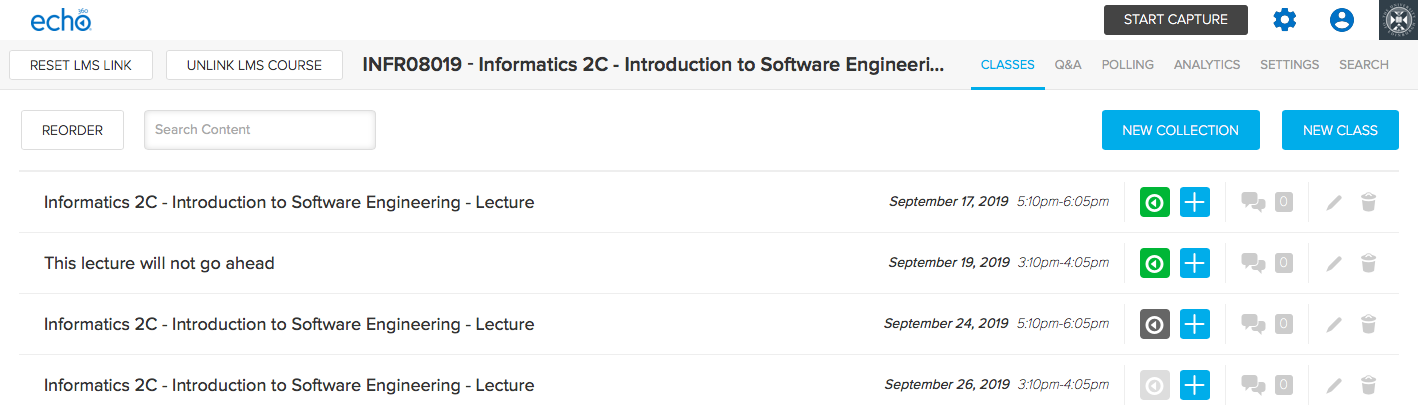Open discussion comments icon for September 24 lecture

1253,324
